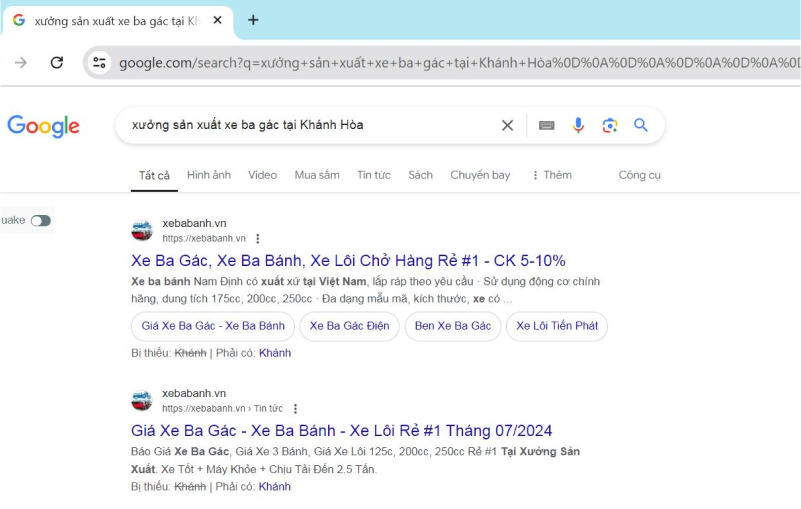Viewport: 801px width, 509px height.
Task: Click the Xe Ba Gác Điện chip
Action: point(349,326)
